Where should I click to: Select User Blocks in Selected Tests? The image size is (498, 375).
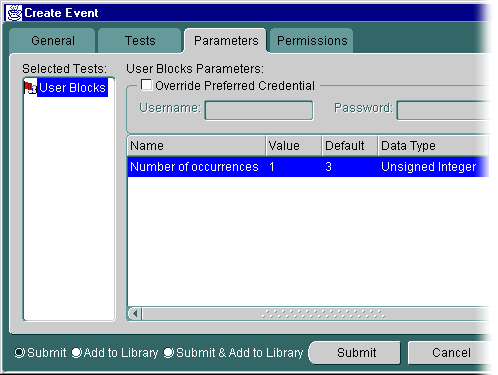click(72, 88)
